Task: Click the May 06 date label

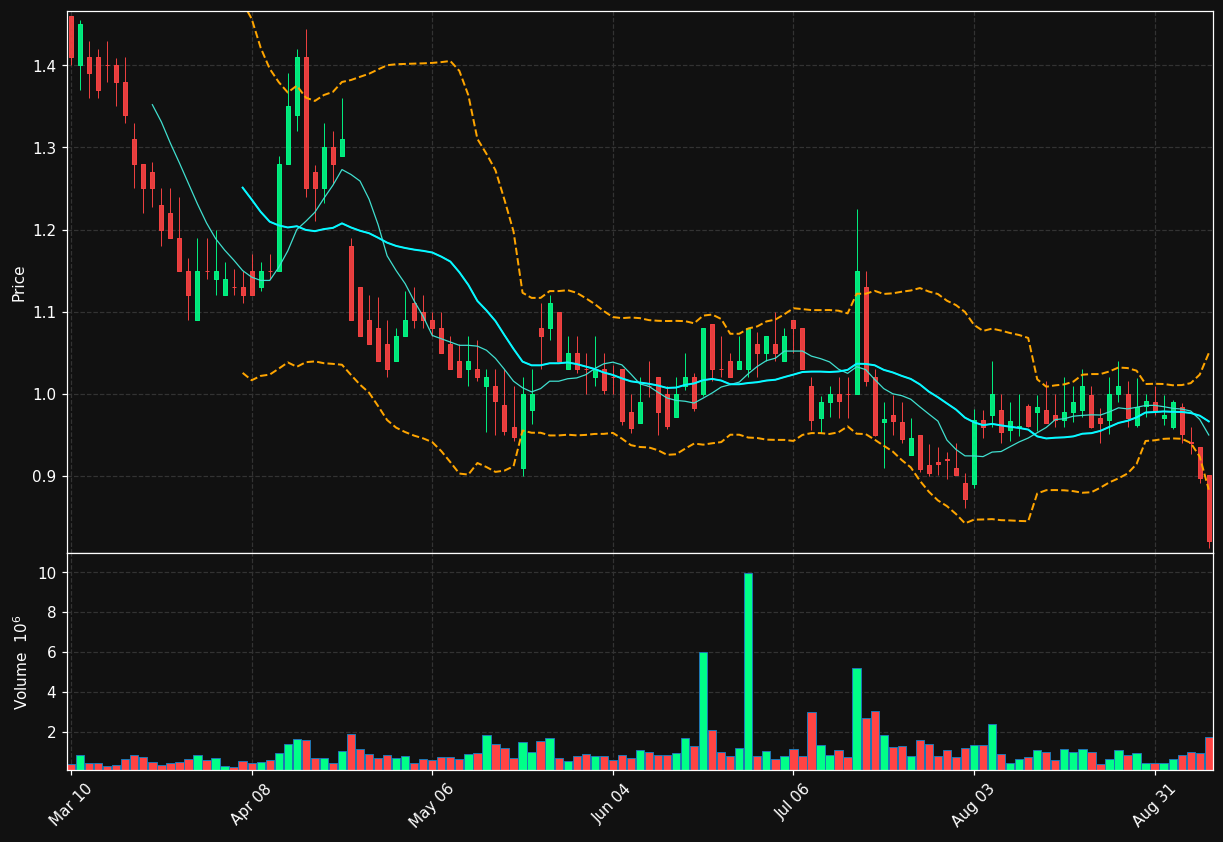Action: [431, 805]
